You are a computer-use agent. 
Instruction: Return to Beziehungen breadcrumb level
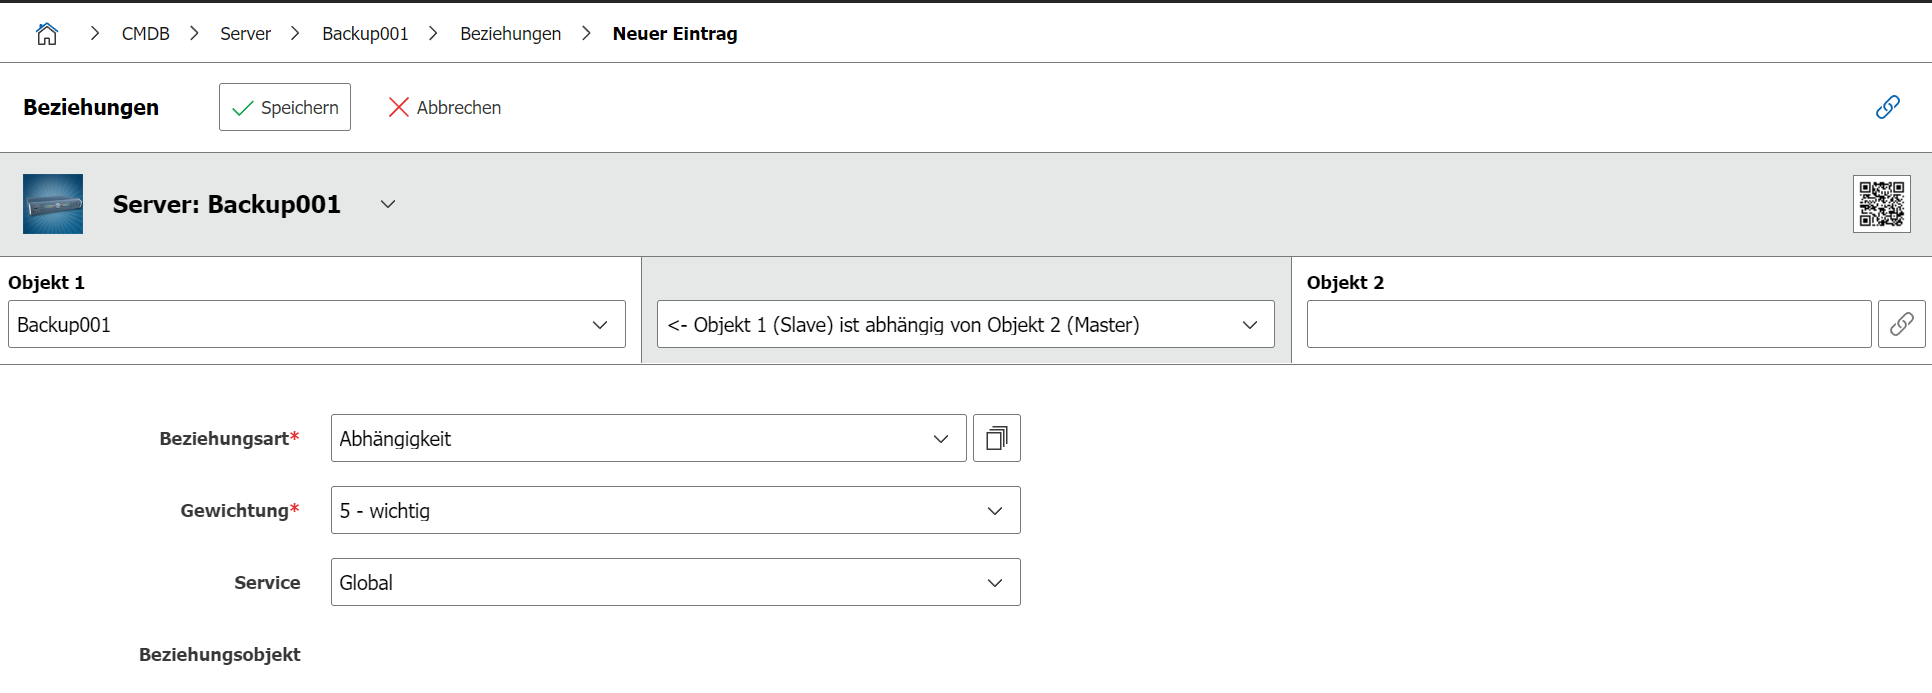tap(510, 34)
